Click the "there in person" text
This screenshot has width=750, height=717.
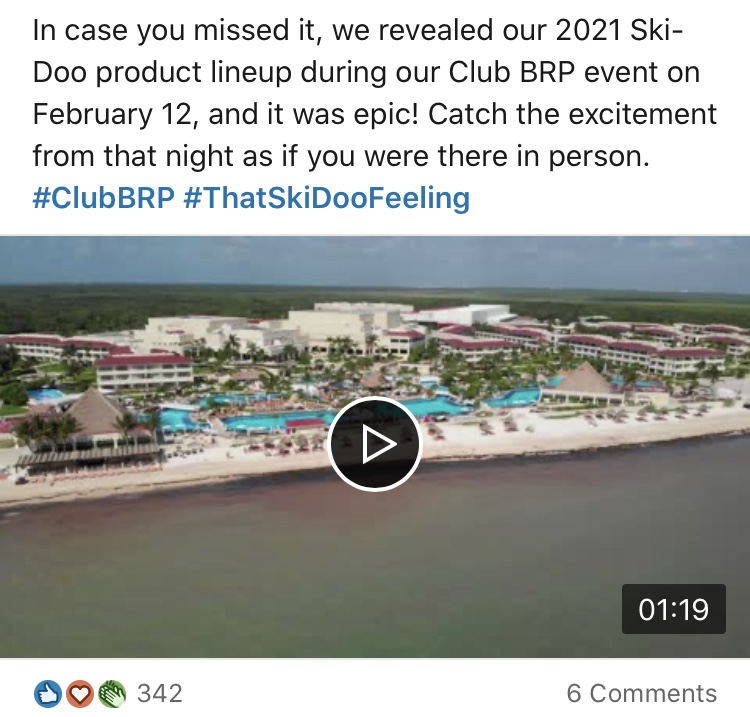click(x=543, y=157)
